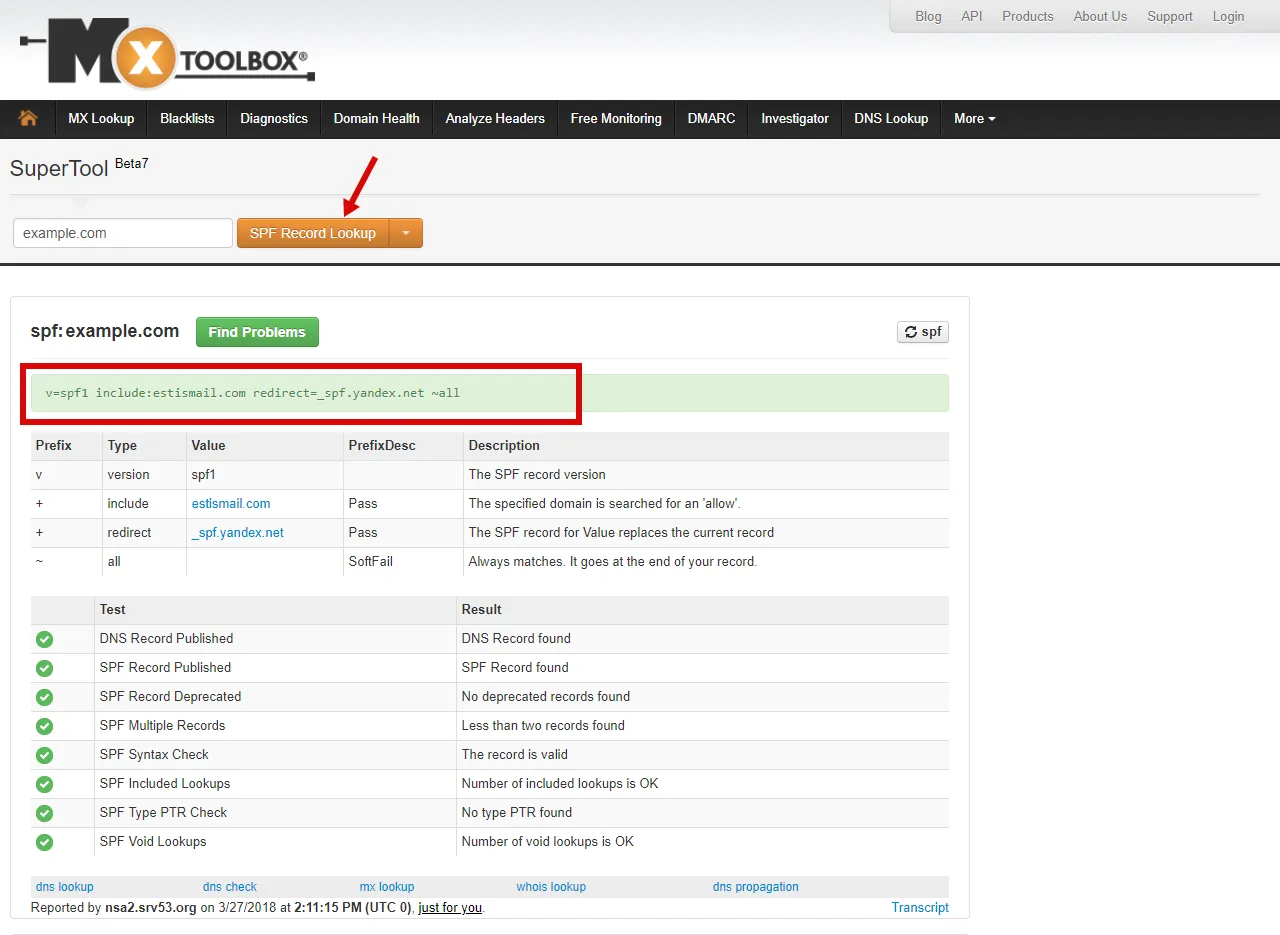This screenshot has height=935, width=1280.
Task: Open Analyze Headers page
Action: (495, 118)
